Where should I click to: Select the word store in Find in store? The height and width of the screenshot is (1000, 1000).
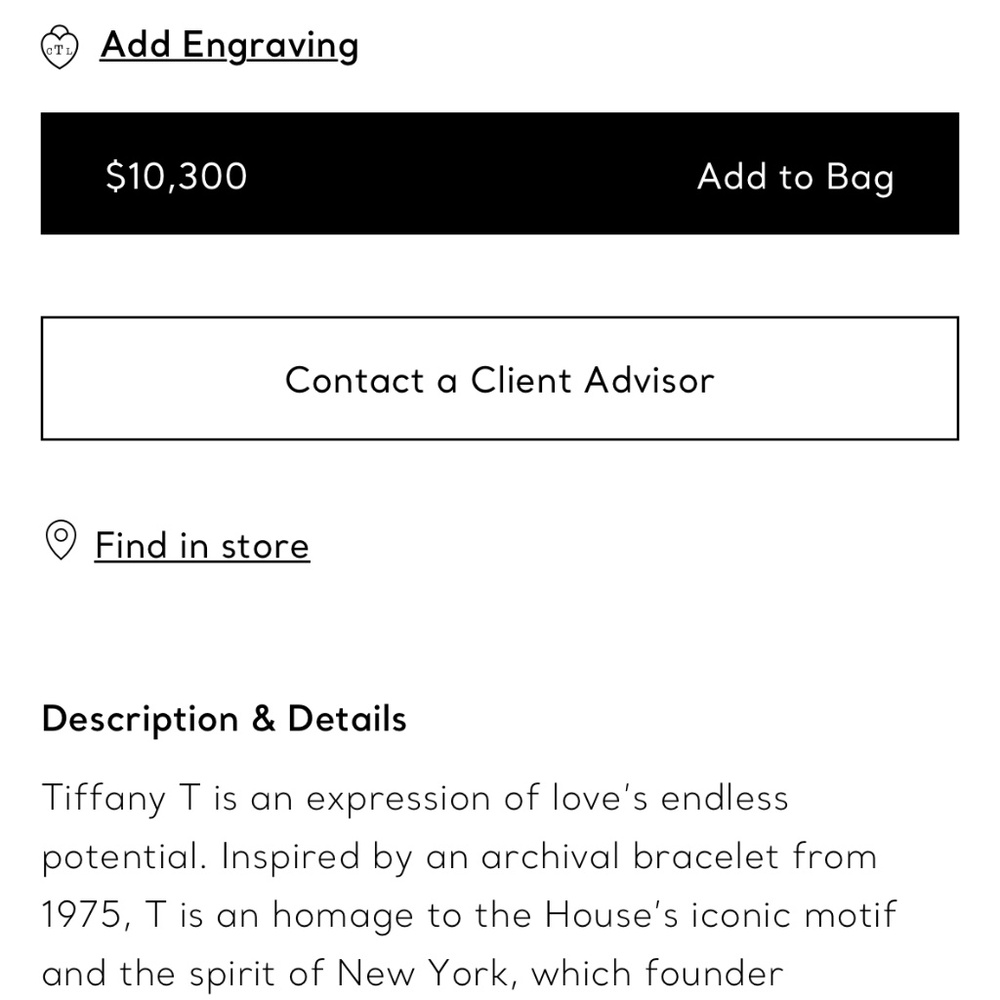(x=265, y=547)
